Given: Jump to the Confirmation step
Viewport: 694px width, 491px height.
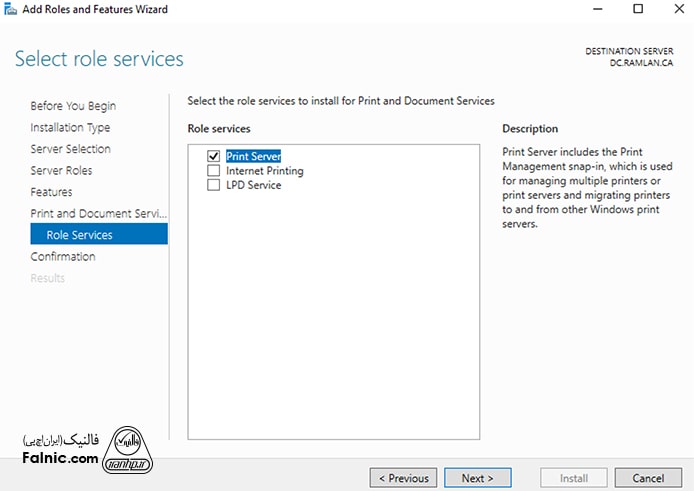Looking at the screenshot, I should 63,257.
